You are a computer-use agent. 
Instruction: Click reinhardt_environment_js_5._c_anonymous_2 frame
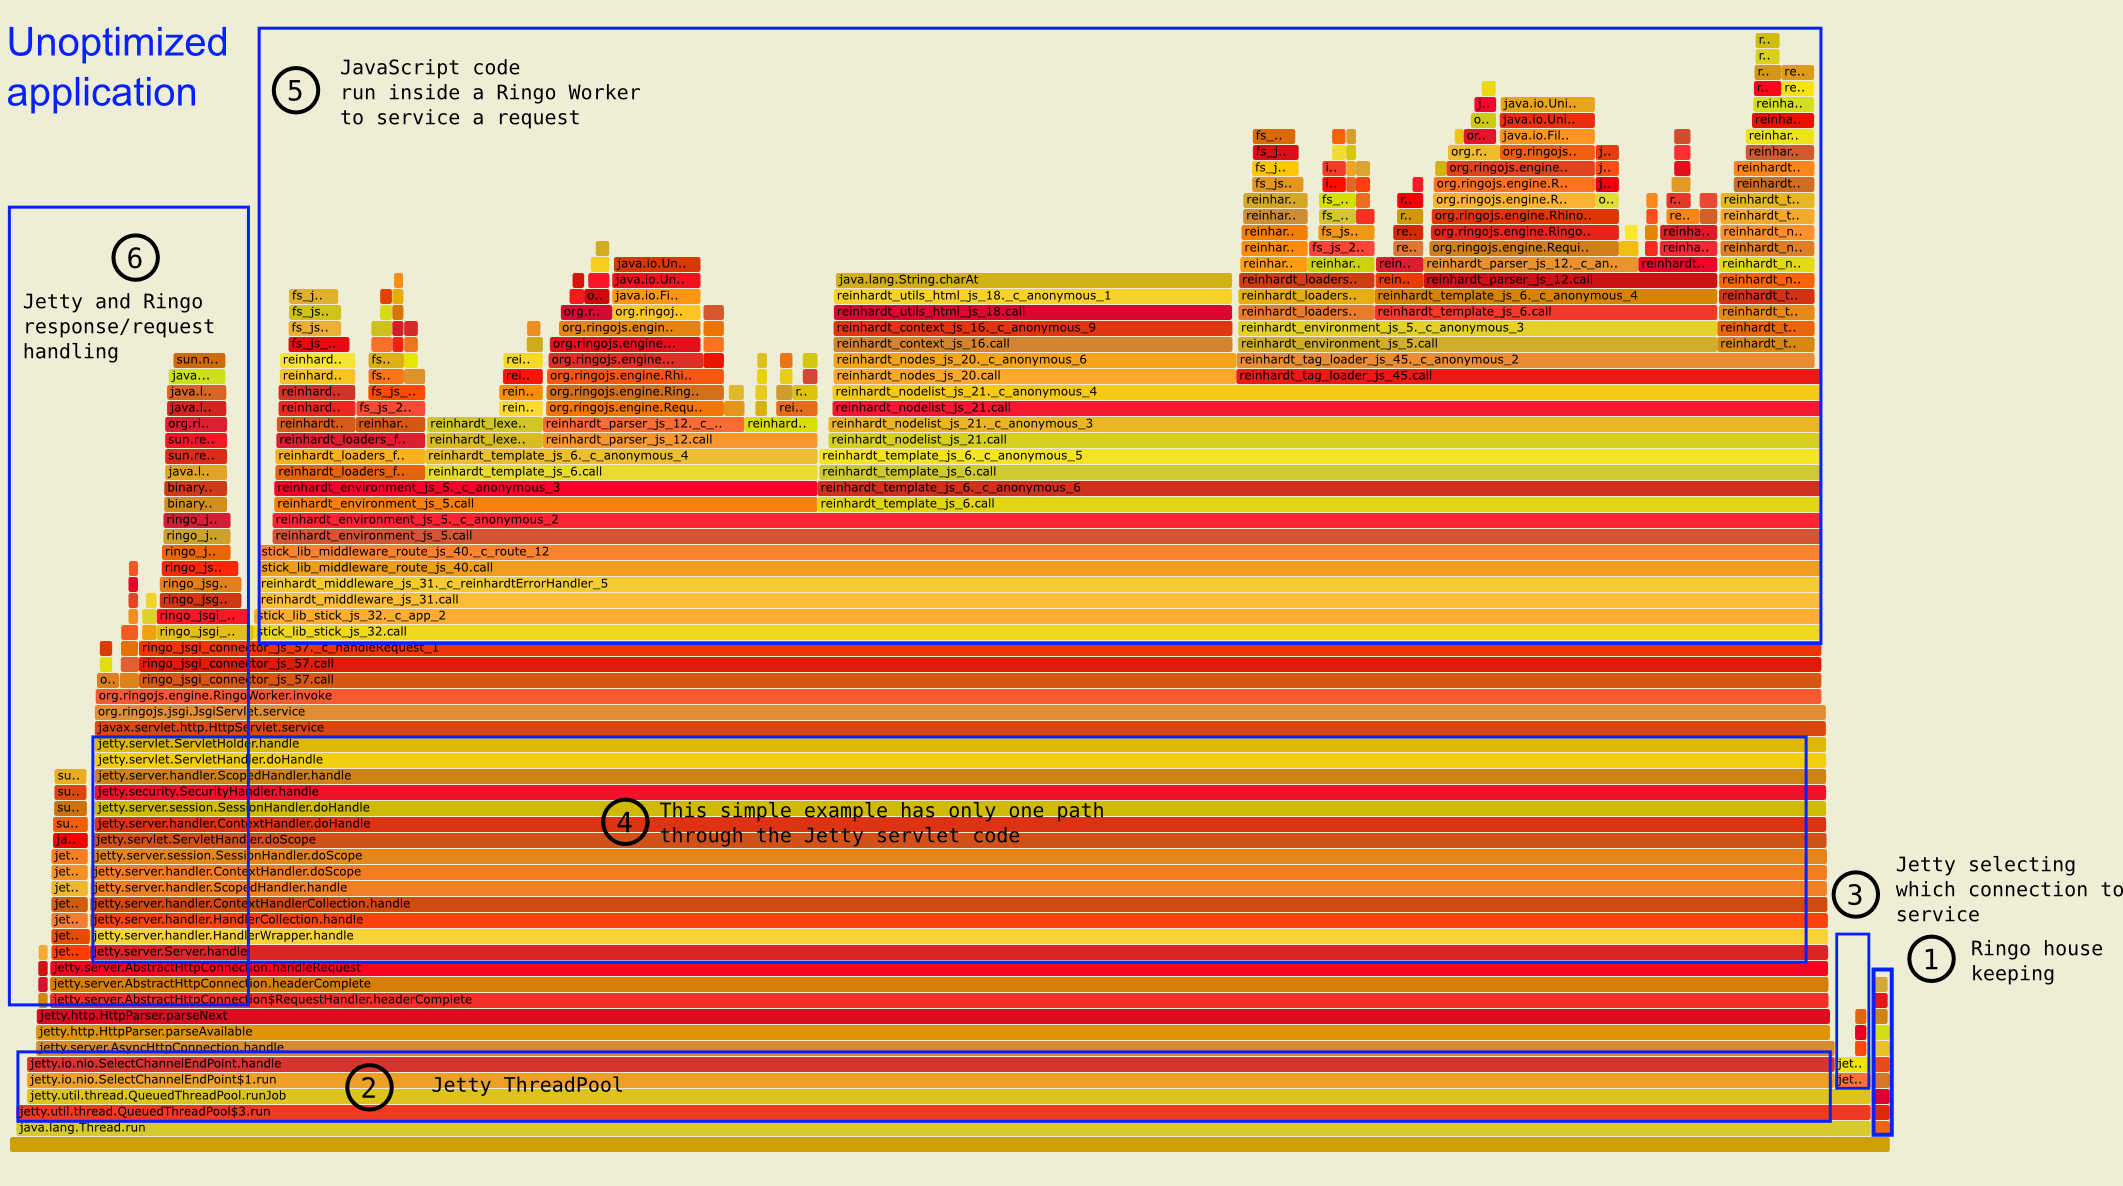pyautogui.click(x=1046, y=520)
